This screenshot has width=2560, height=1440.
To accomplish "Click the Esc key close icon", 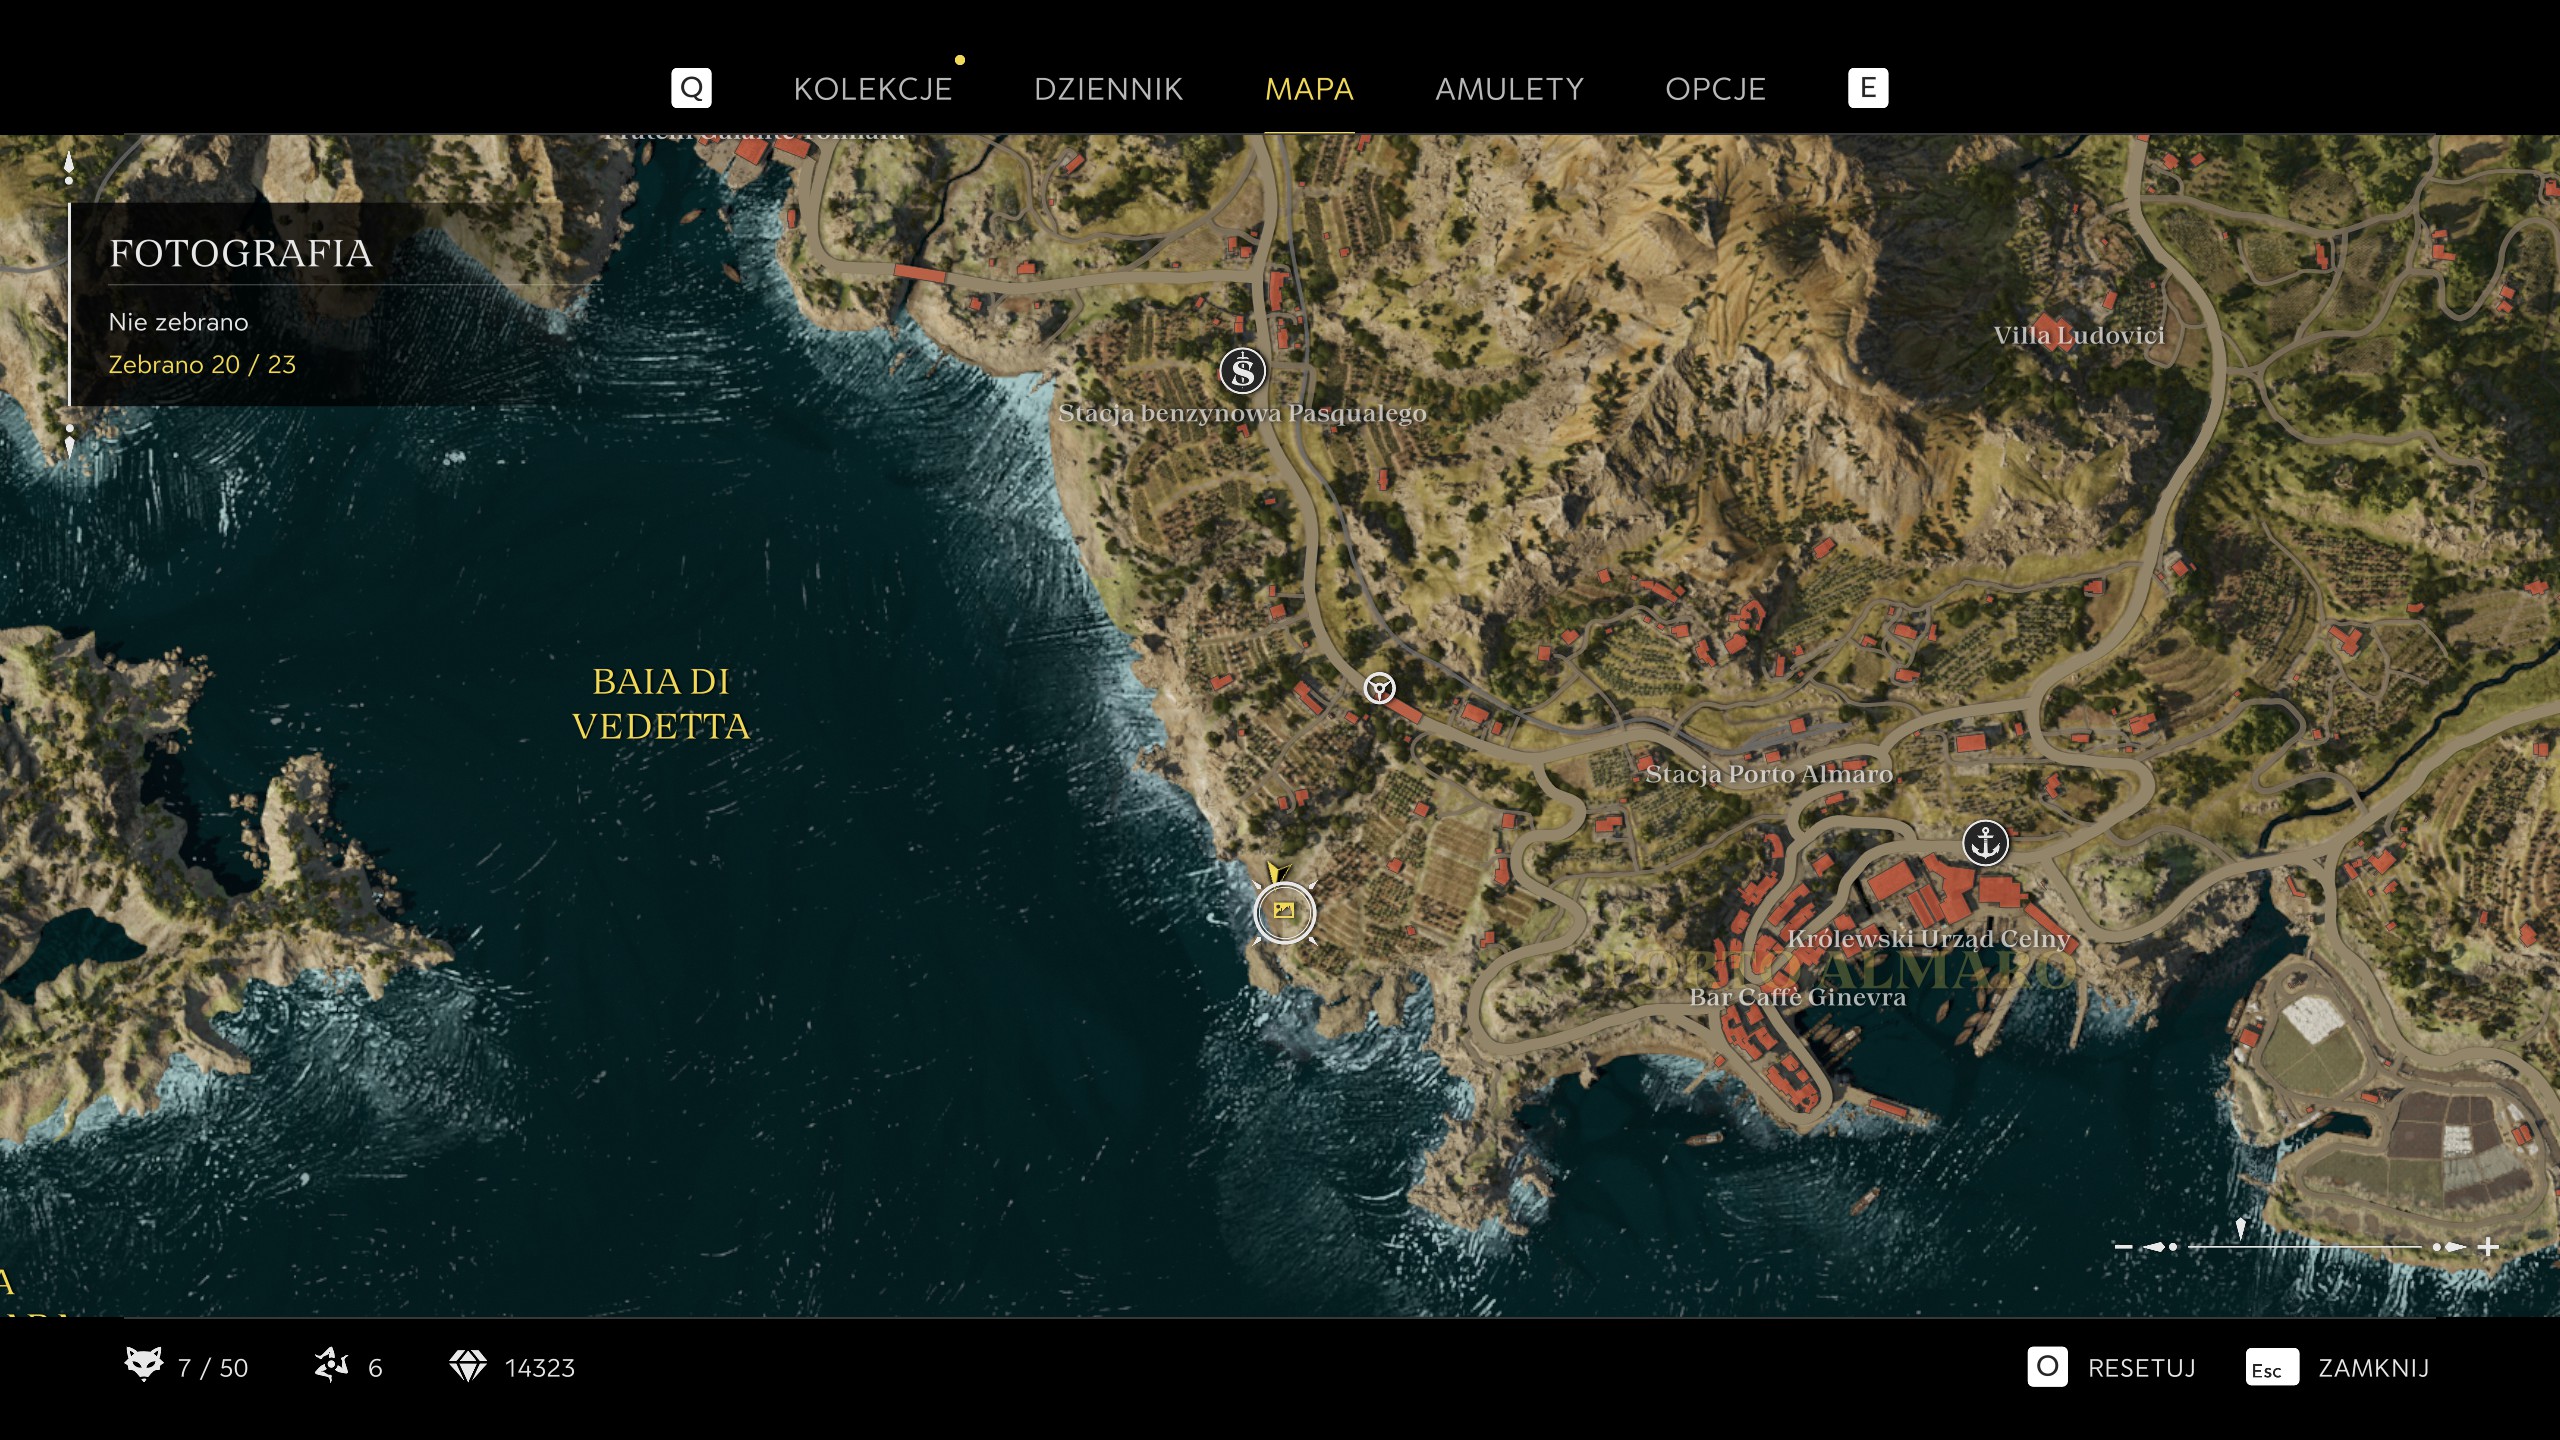I will coord(2272,1368).
